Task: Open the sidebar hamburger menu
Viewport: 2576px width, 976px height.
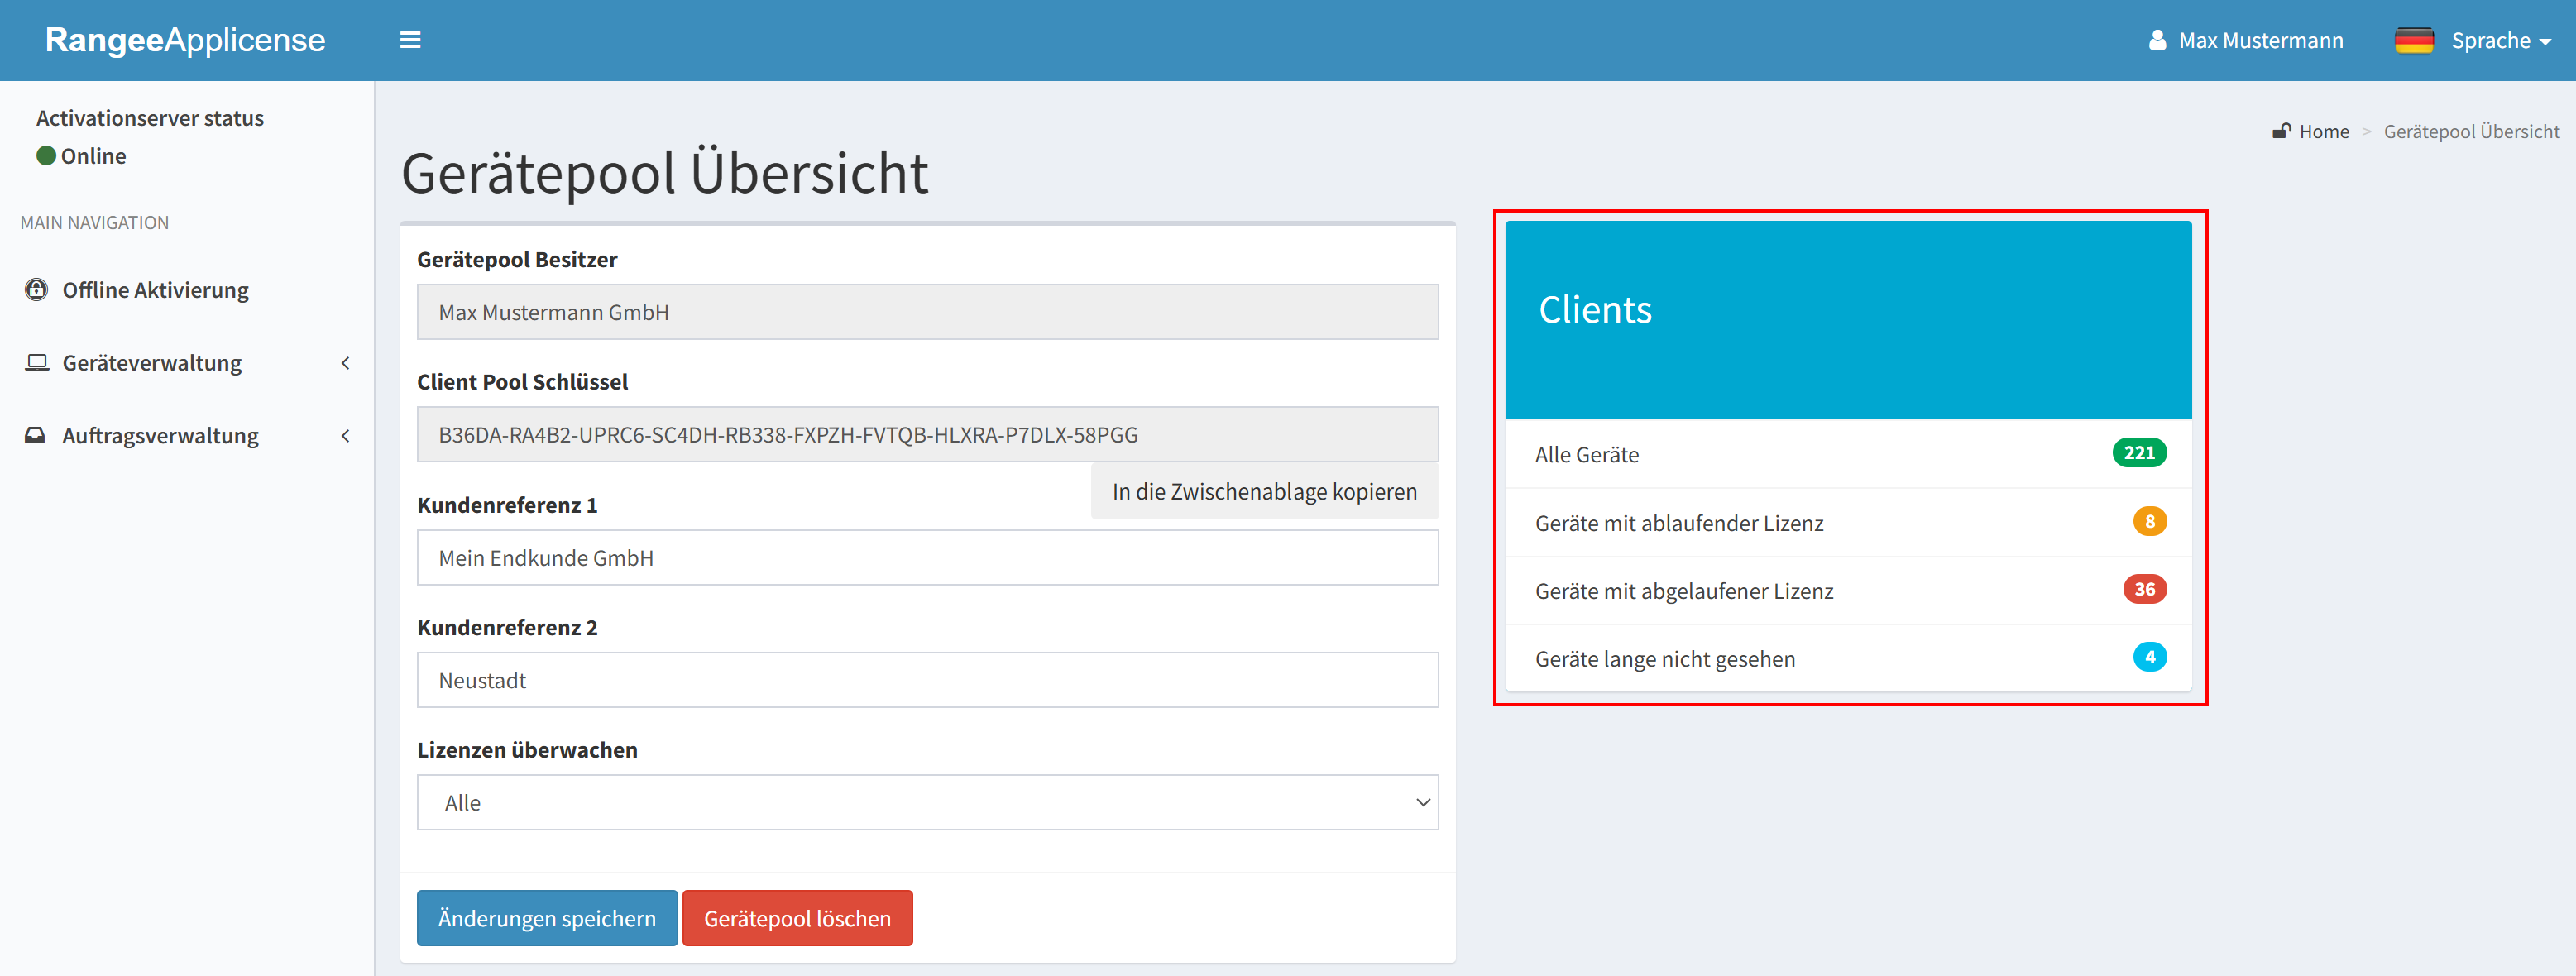Action: 410,40
